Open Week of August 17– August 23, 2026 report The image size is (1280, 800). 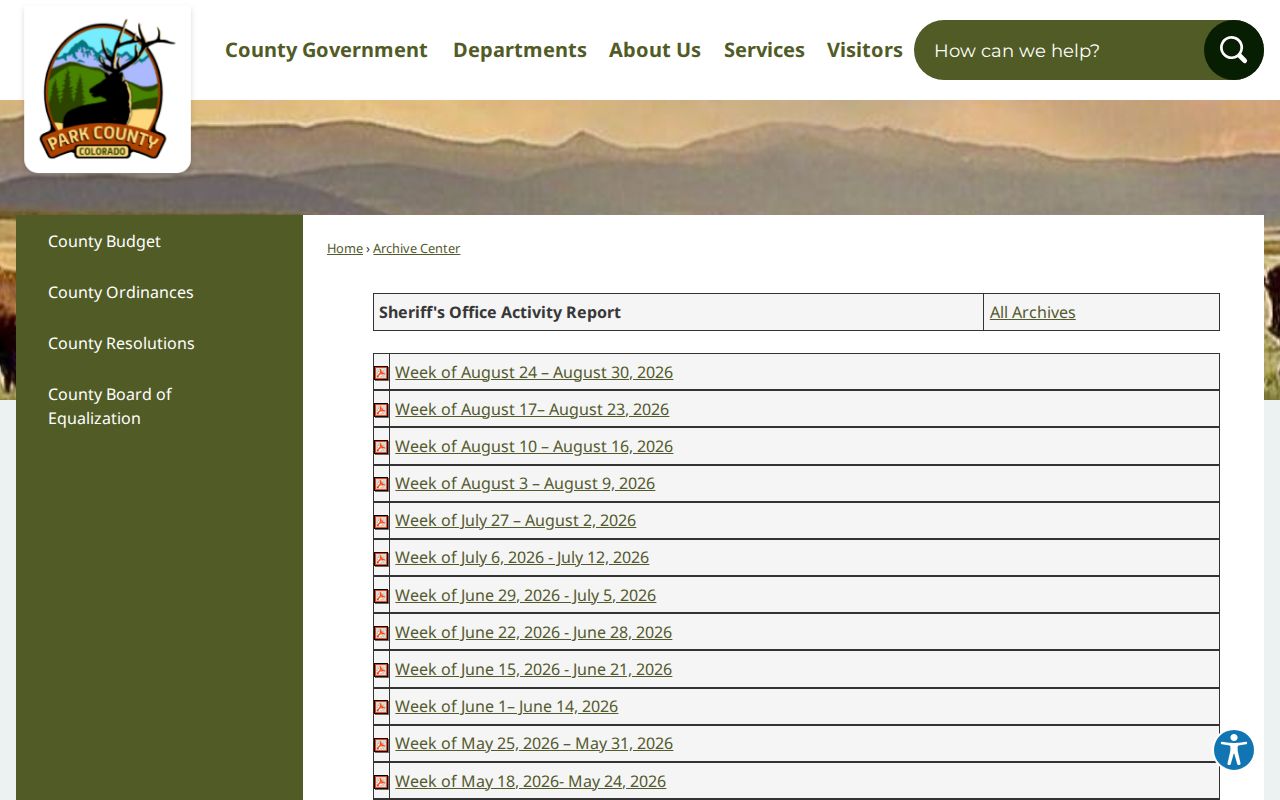point(532,409)
